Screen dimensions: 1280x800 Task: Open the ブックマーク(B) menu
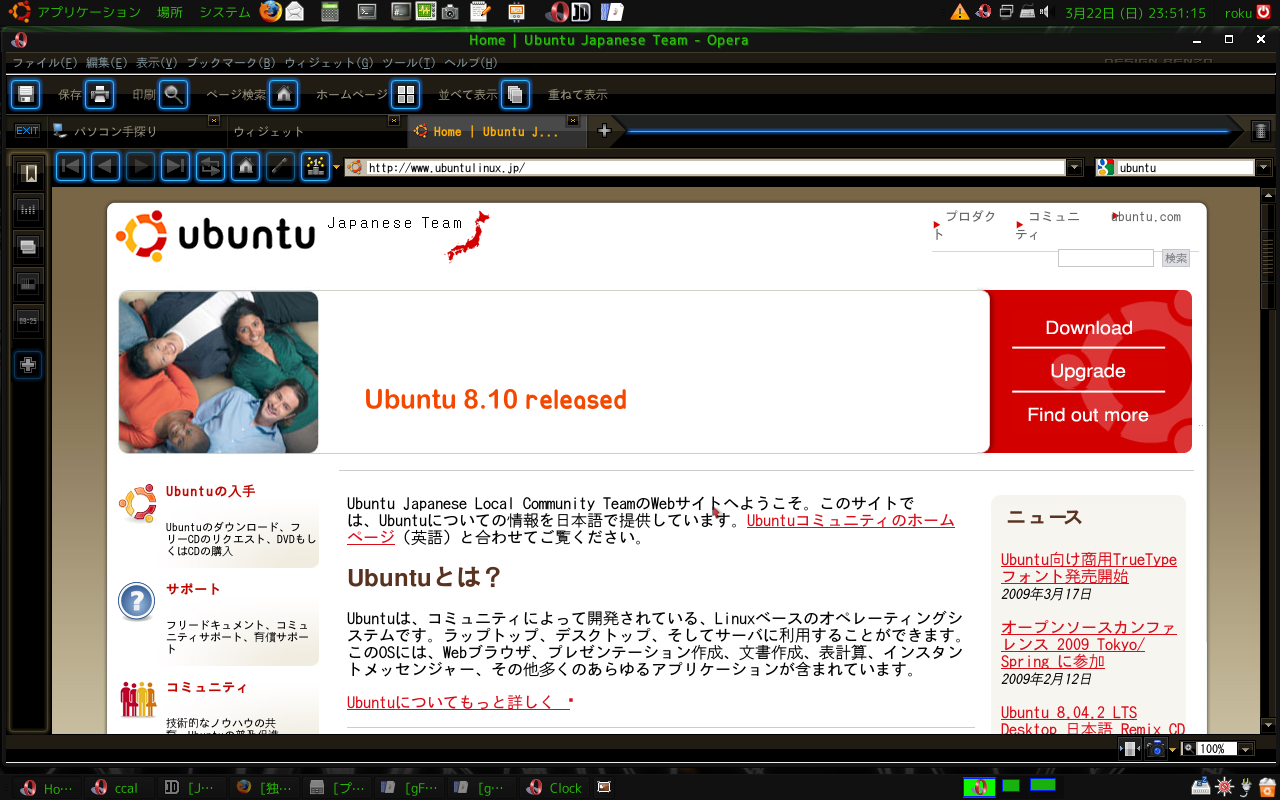pyautogui.click(x=231, y=62)
